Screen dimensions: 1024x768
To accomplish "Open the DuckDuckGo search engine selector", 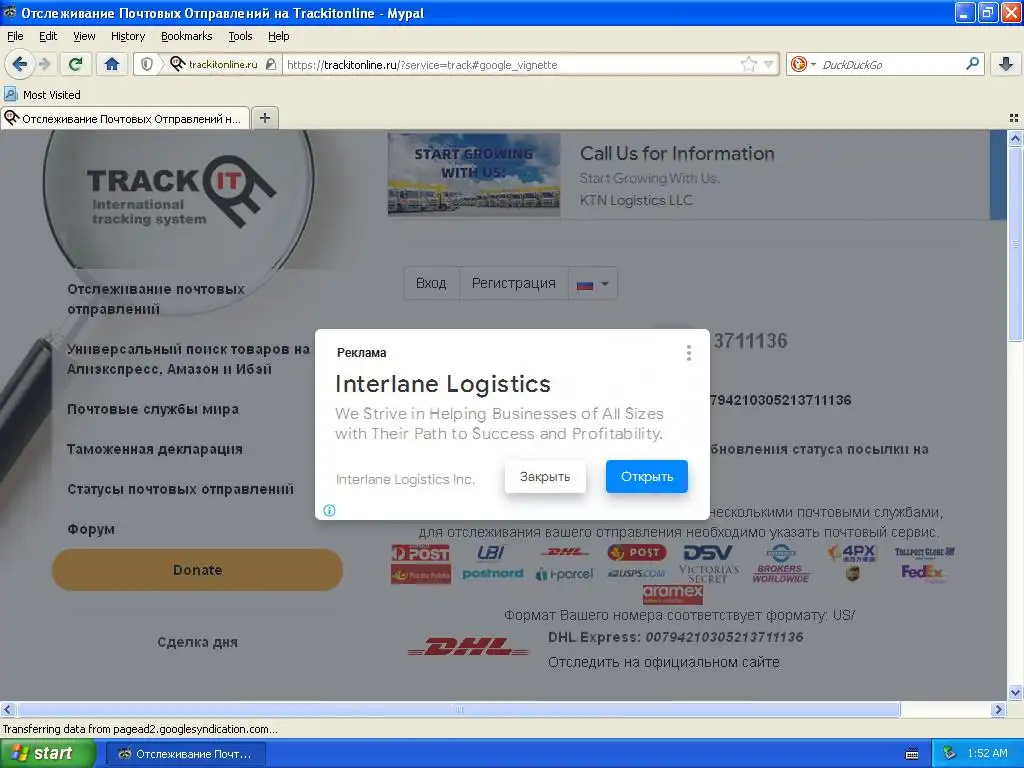I will tap(803, 64).
